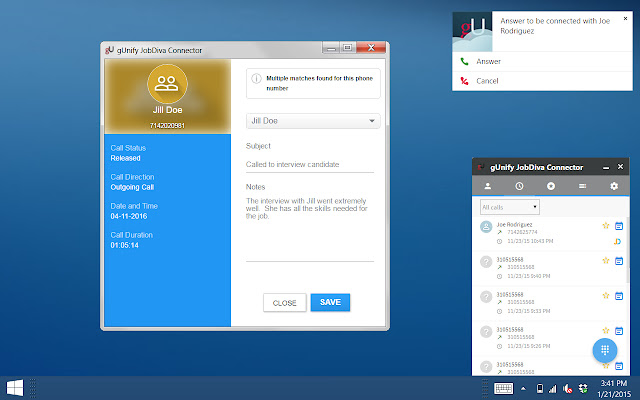Open the Jill Doe contact match dropdown
This screenshot has height=400, width=640.
313,121
